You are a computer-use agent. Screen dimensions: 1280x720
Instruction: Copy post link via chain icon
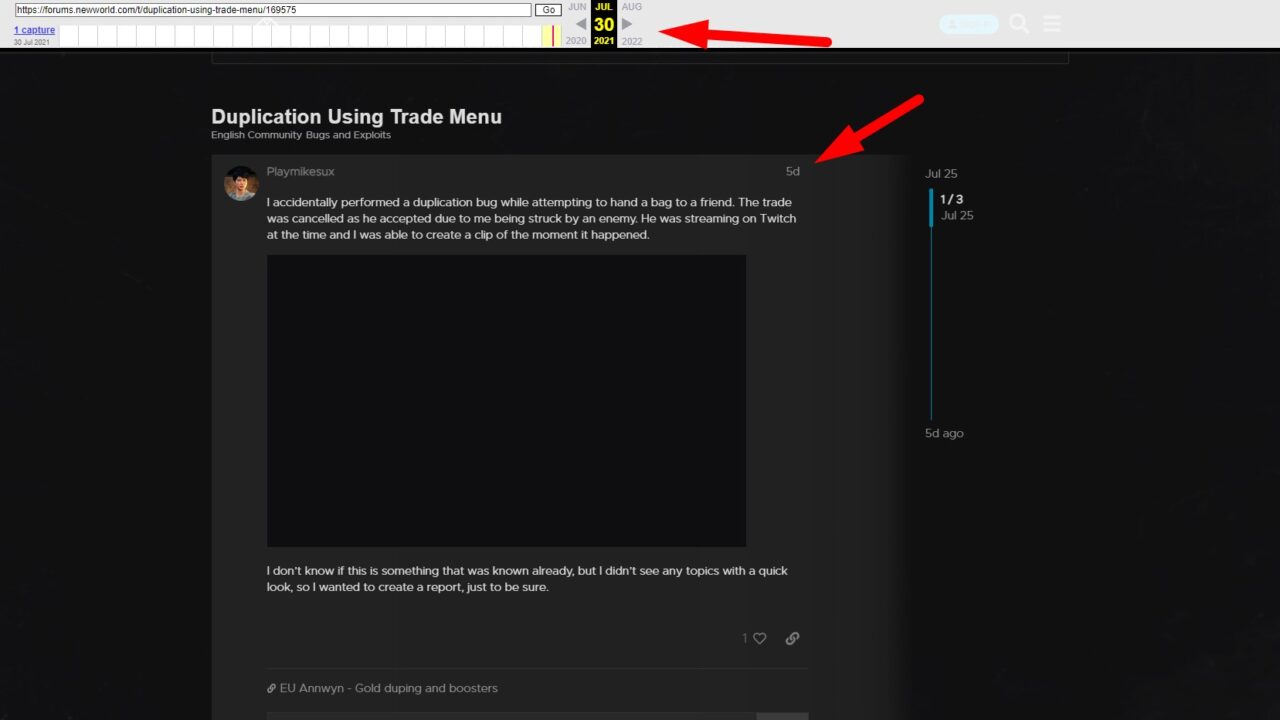coord(792,638)
